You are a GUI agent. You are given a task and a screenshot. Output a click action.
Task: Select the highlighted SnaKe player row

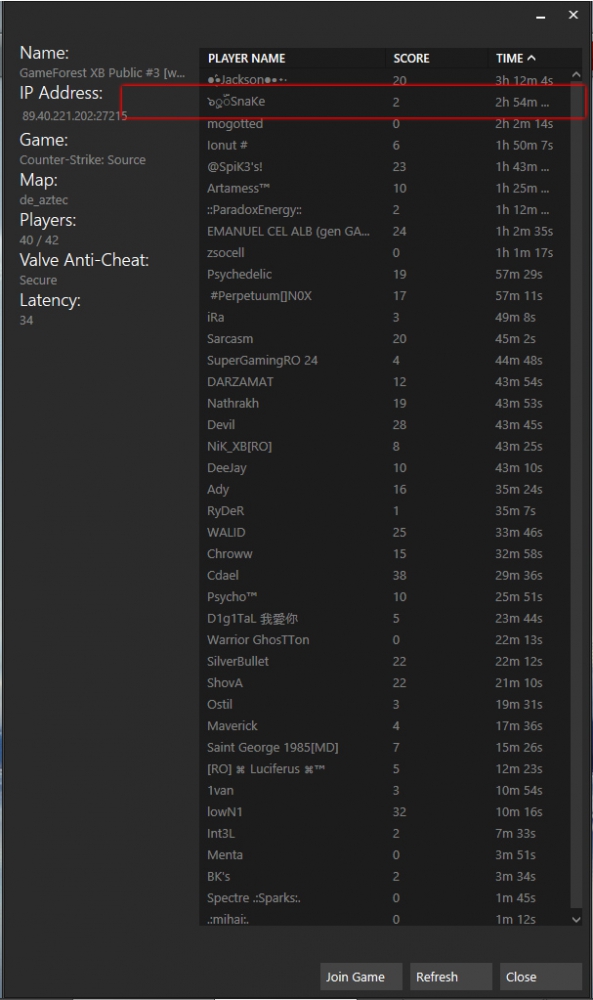385,101
